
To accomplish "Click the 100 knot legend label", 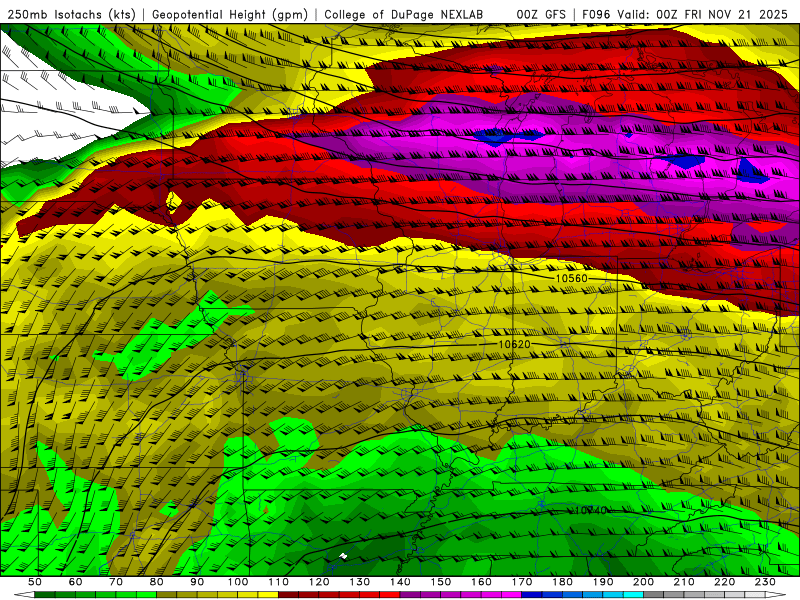I will coord(238,582).
